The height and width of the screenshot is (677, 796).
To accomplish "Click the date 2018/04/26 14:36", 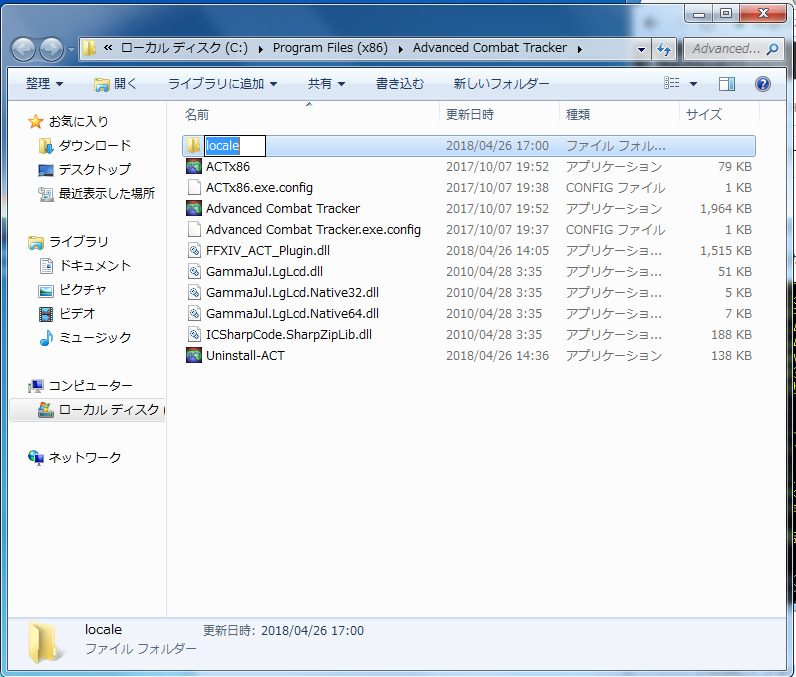I will 497,356.
